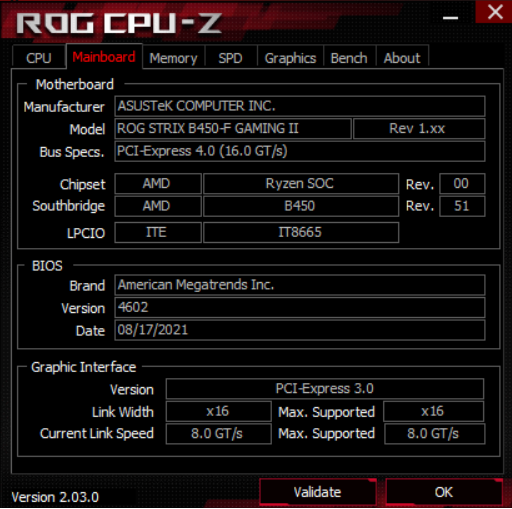Go to the SPD tab
This screenshot has height=509, width=512.
point(230,58)
